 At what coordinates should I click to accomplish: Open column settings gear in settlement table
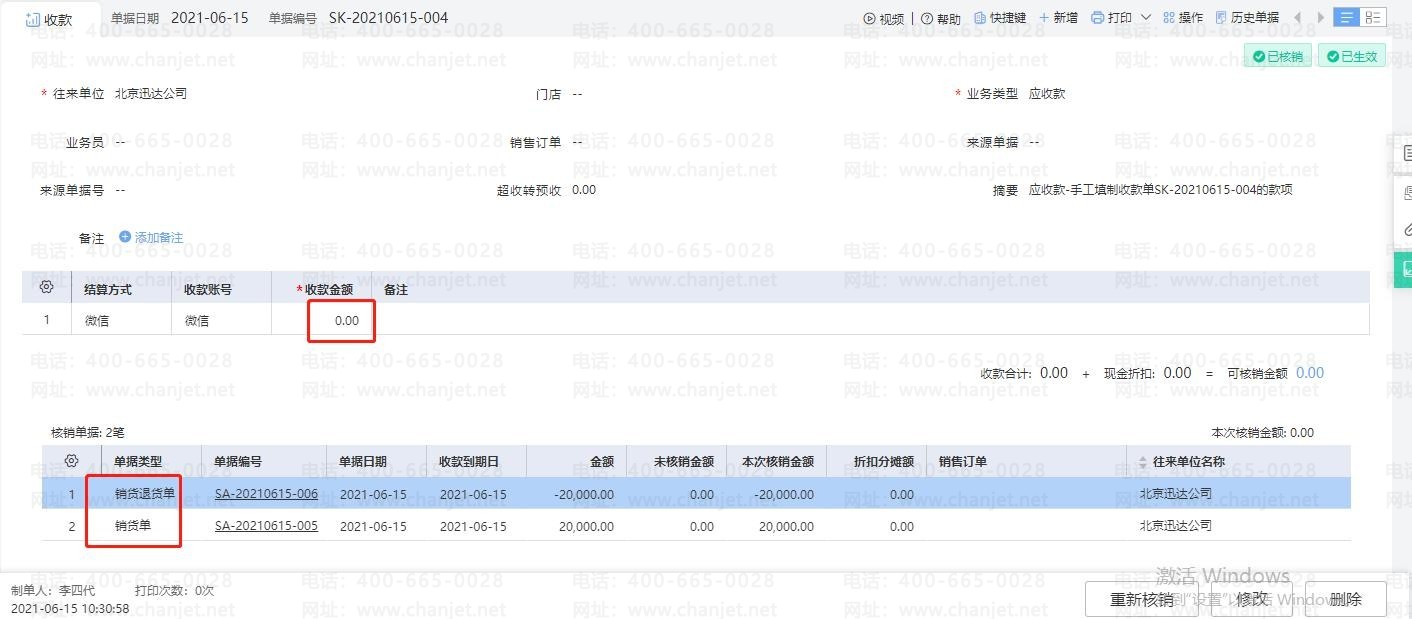(46, 288)
